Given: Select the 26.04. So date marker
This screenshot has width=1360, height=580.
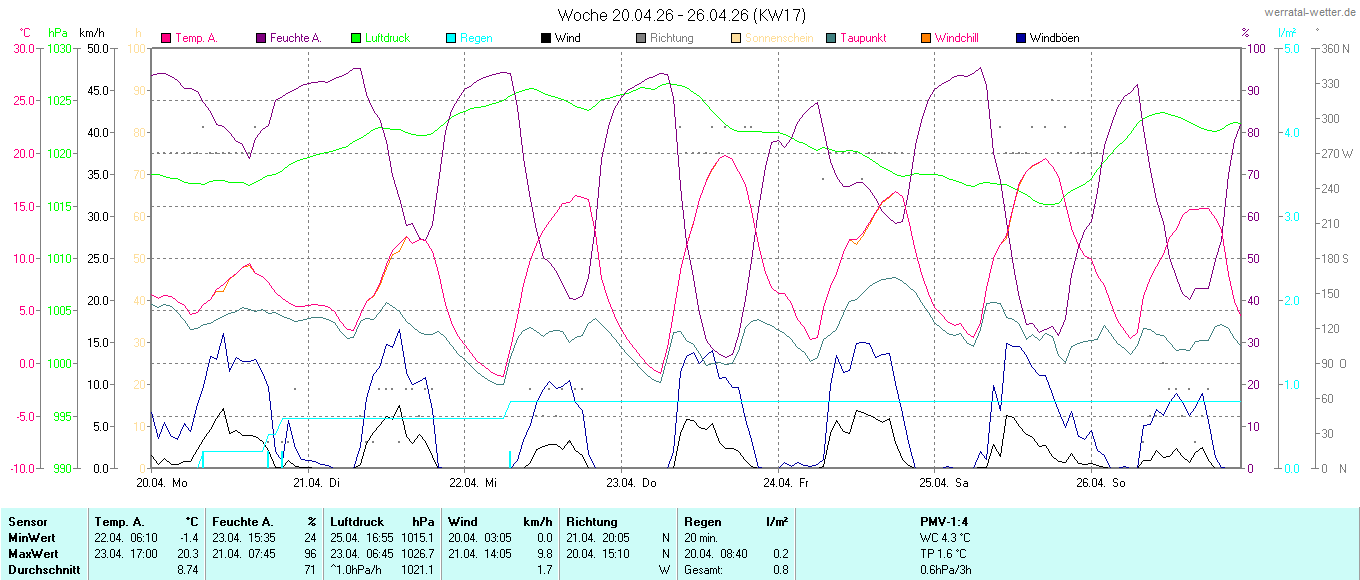Looking at the screenshot, I should pos(1100,483).
